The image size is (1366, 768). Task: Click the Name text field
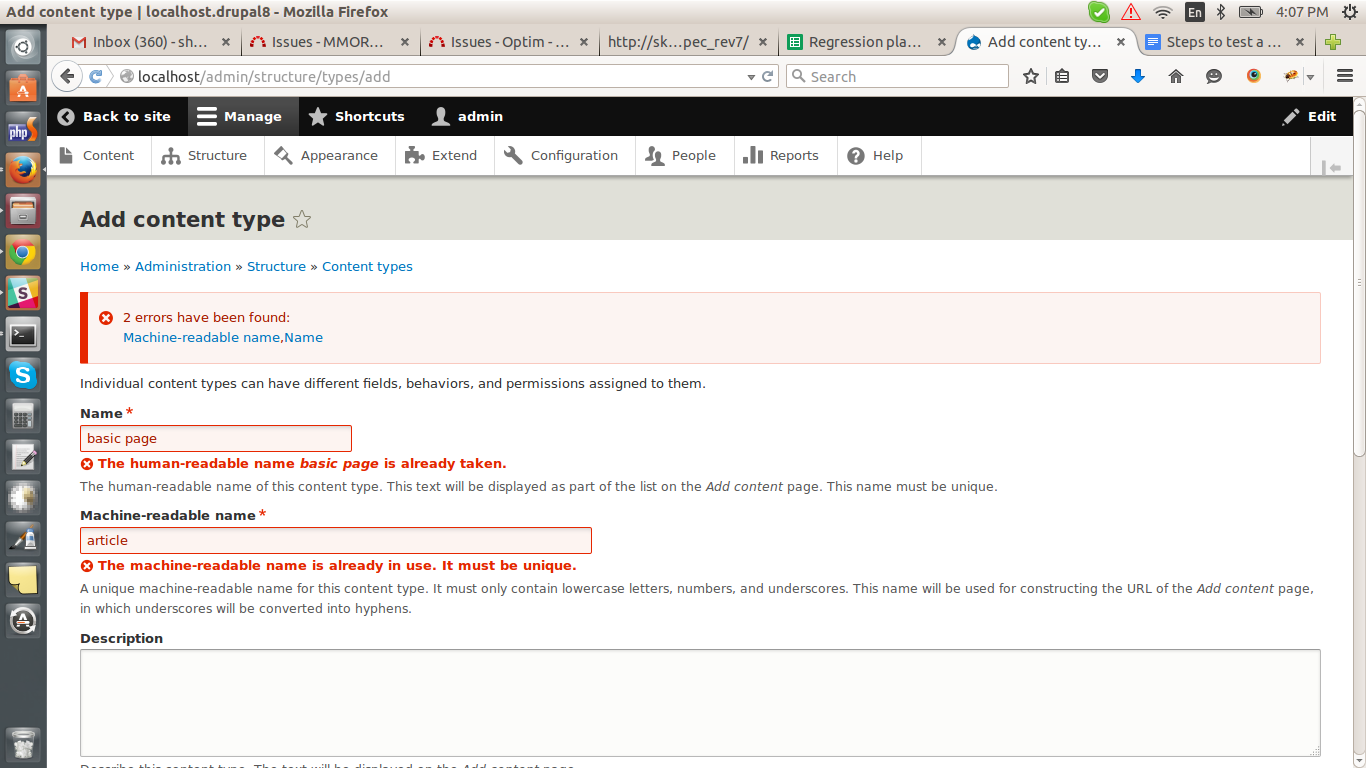coord(216,438)
